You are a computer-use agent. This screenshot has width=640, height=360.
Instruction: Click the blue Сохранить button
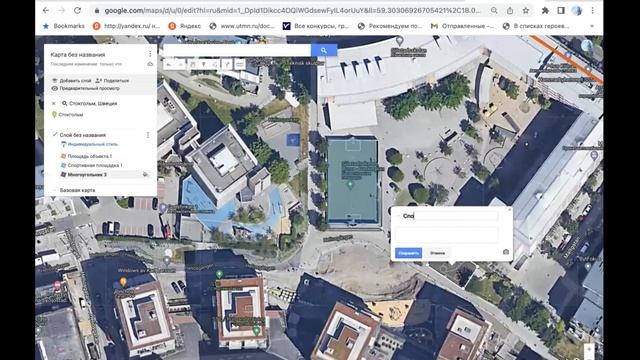pyautogui.click(x=409, y=253)
